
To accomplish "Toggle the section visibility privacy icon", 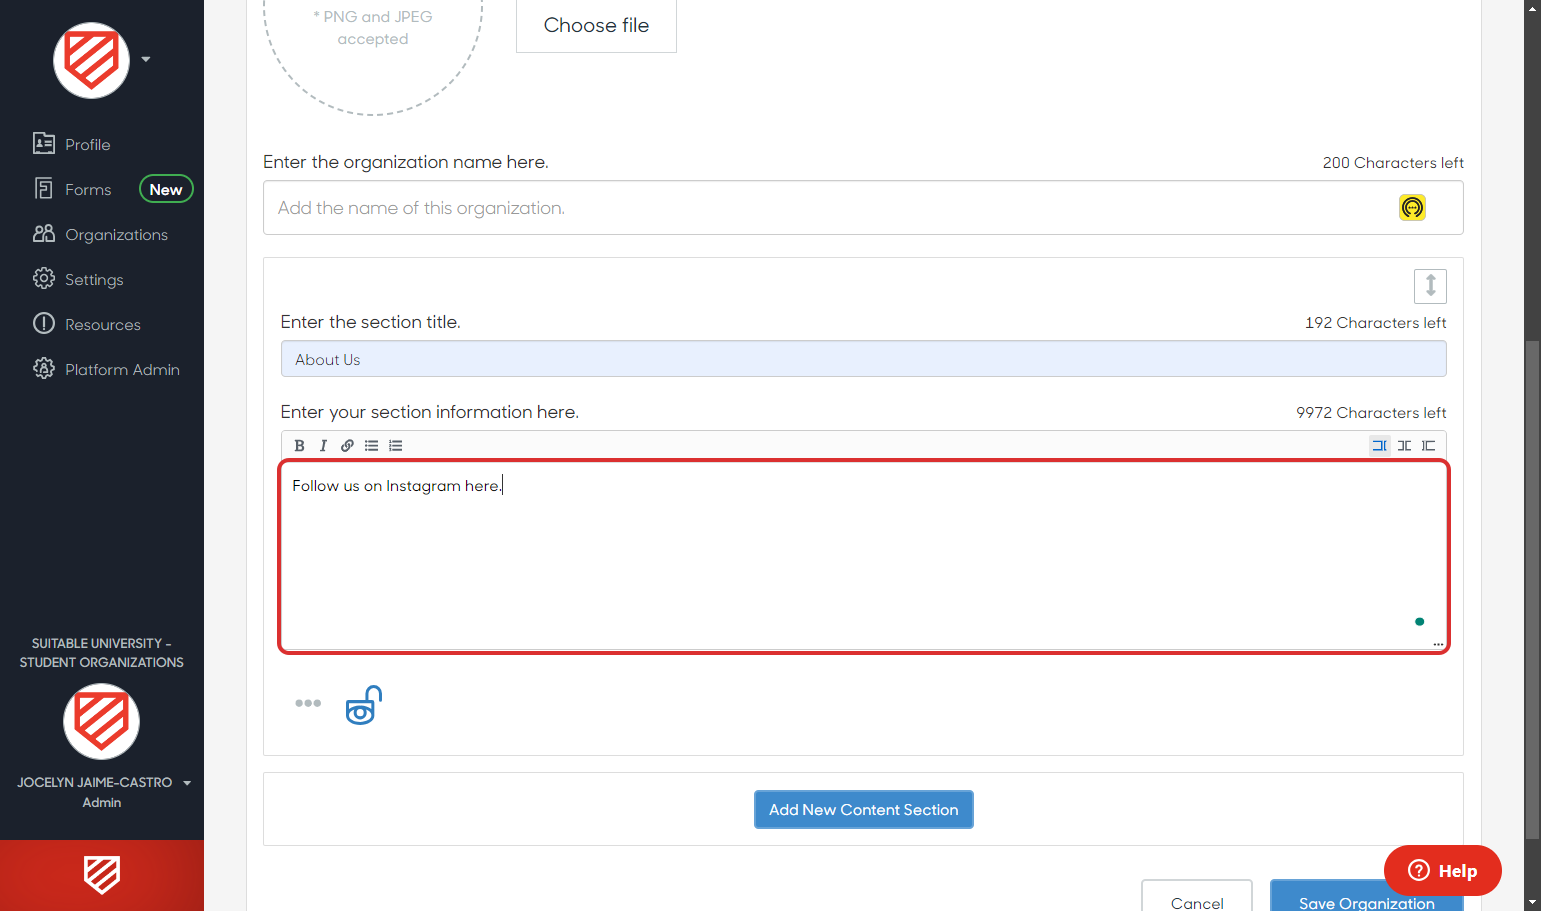I will [x=363, y=704].
